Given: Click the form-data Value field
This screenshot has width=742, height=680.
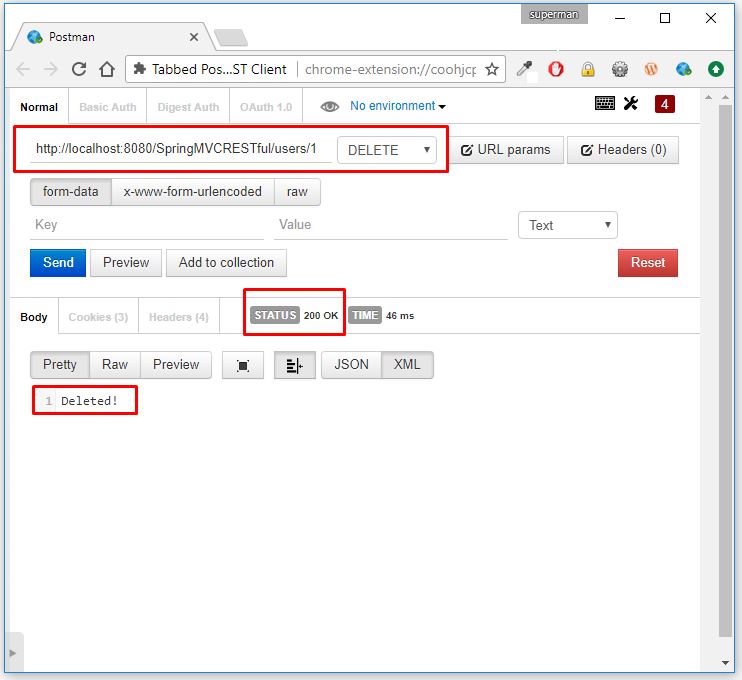Looking at the screenshot, I should tap(391, 225).
